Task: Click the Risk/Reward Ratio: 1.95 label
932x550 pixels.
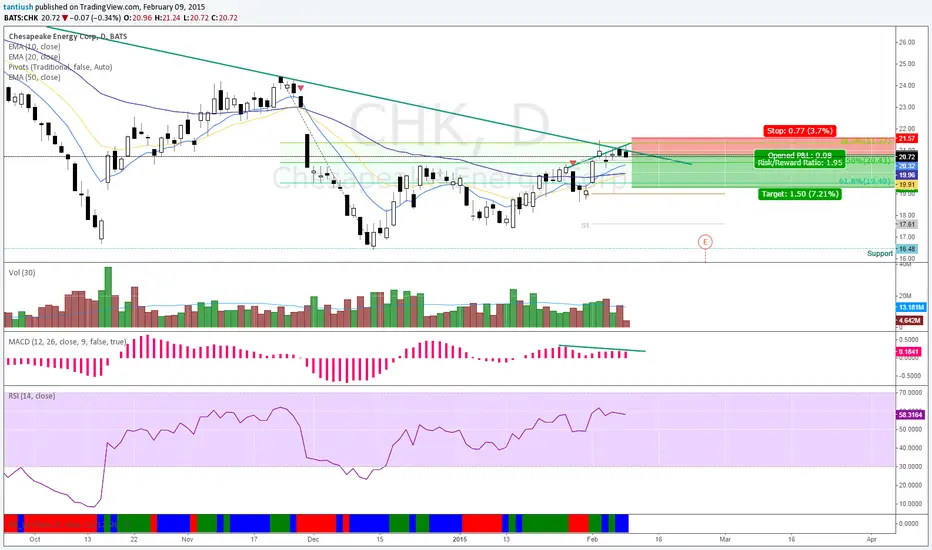Action: click(799, 162)
